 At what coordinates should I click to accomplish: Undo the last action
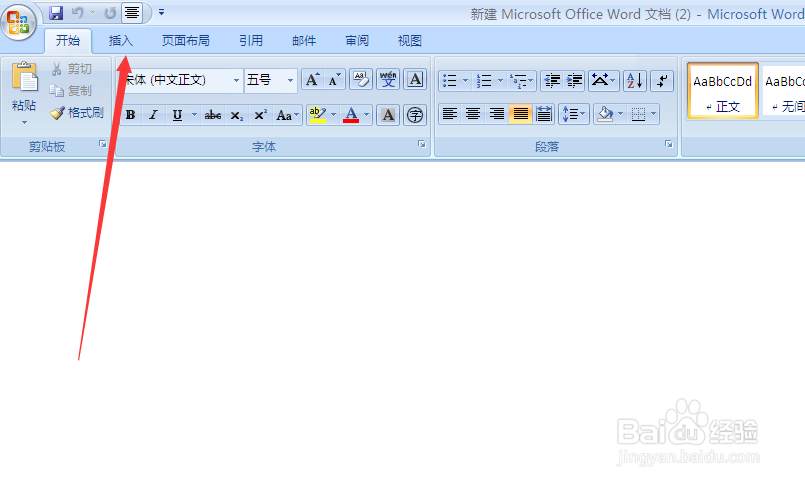(x=78, y=13)
